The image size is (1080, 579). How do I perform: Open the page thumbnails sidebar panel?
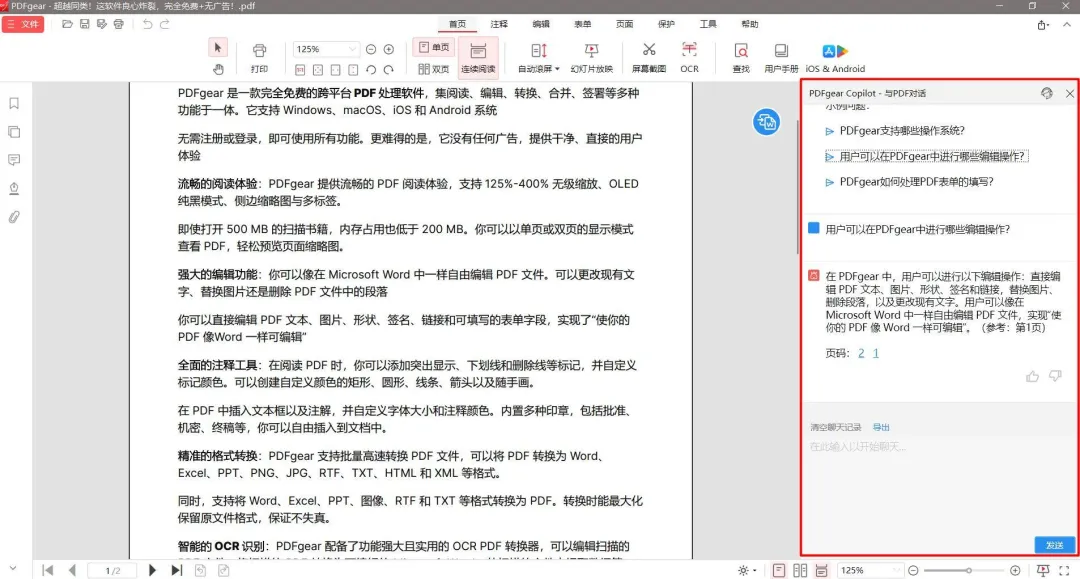tap(14, 131)
